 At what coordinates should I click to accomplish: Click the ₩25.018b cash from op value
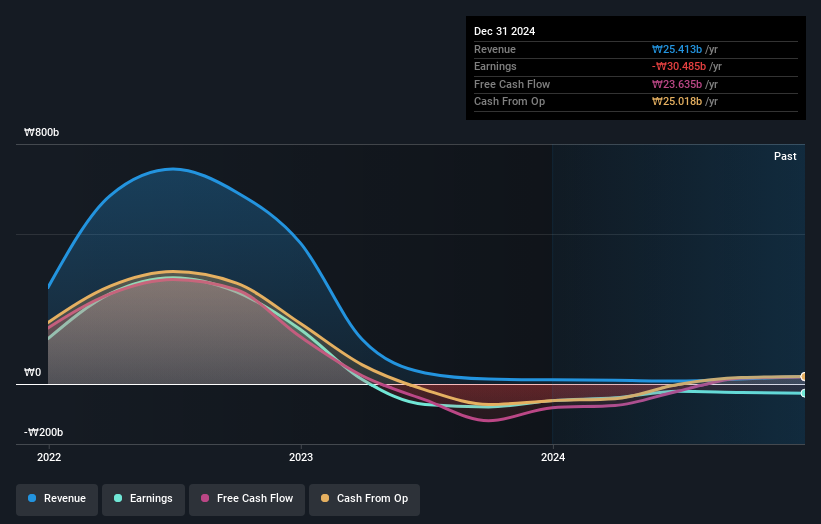pyautogui.click(x=676, y=102)
